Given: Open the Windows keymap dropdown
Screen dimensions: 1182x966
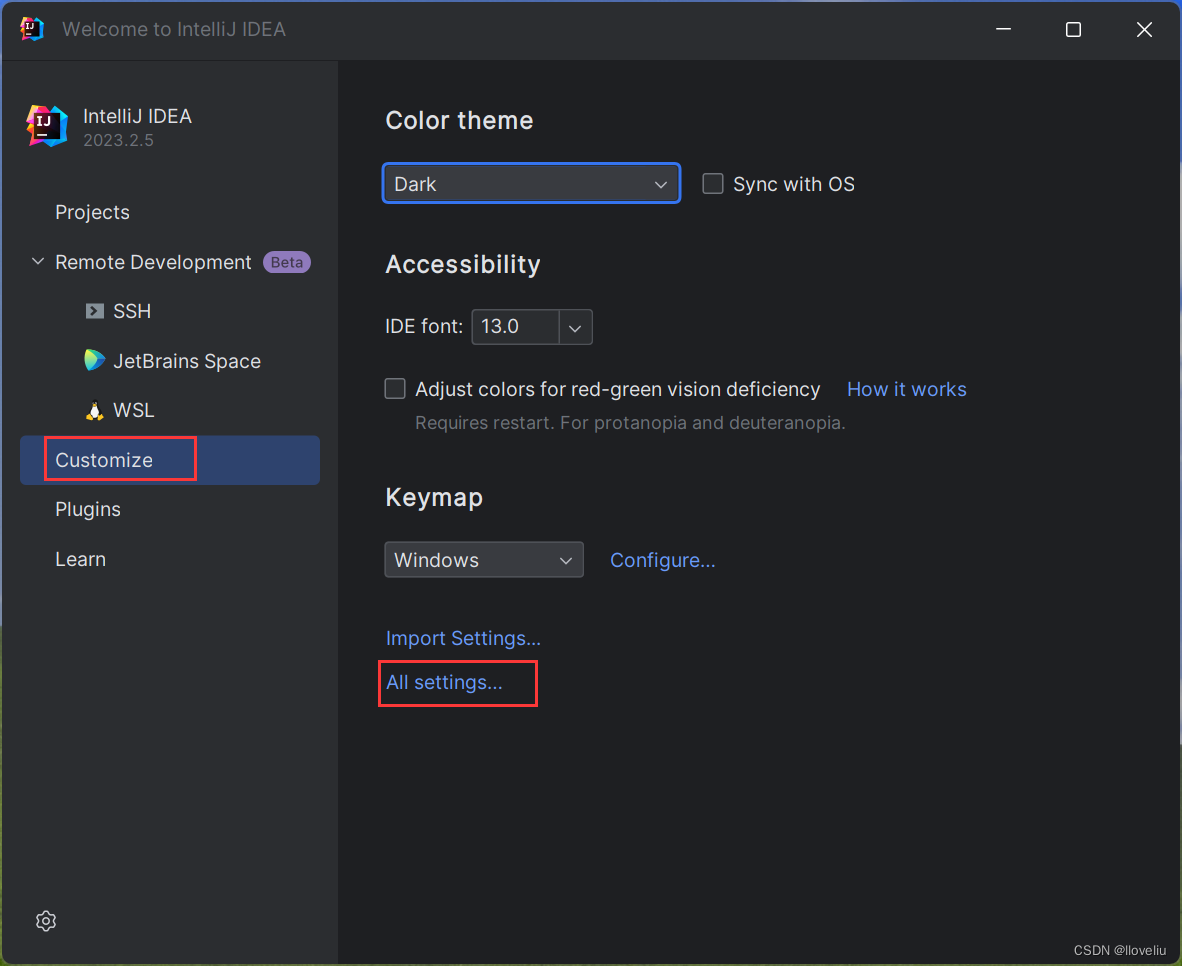Looking at the screenshot, I should [x=484, y=560].
